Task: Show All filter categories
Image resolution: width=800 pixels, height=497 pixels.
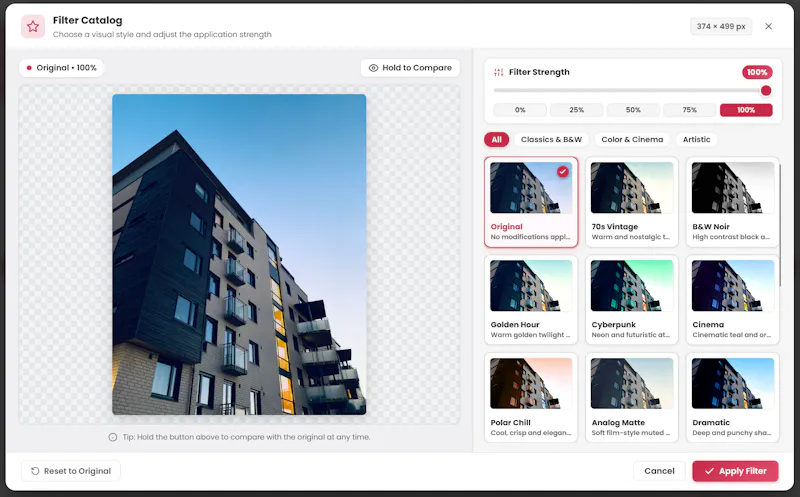Action: coord(496,139)
